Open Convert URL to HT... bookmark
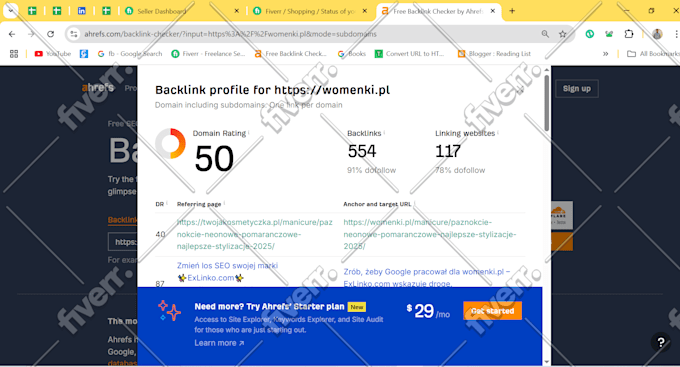 click(409, 54)
